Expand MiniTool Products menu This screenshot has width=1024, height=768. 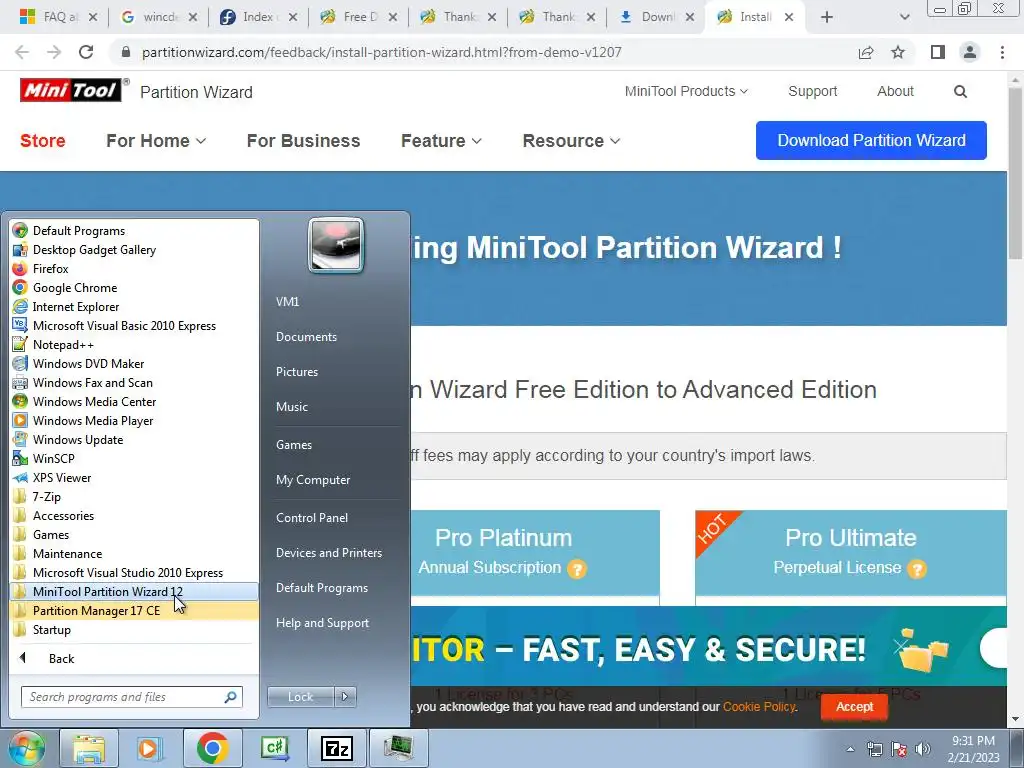tap(686, 91)
